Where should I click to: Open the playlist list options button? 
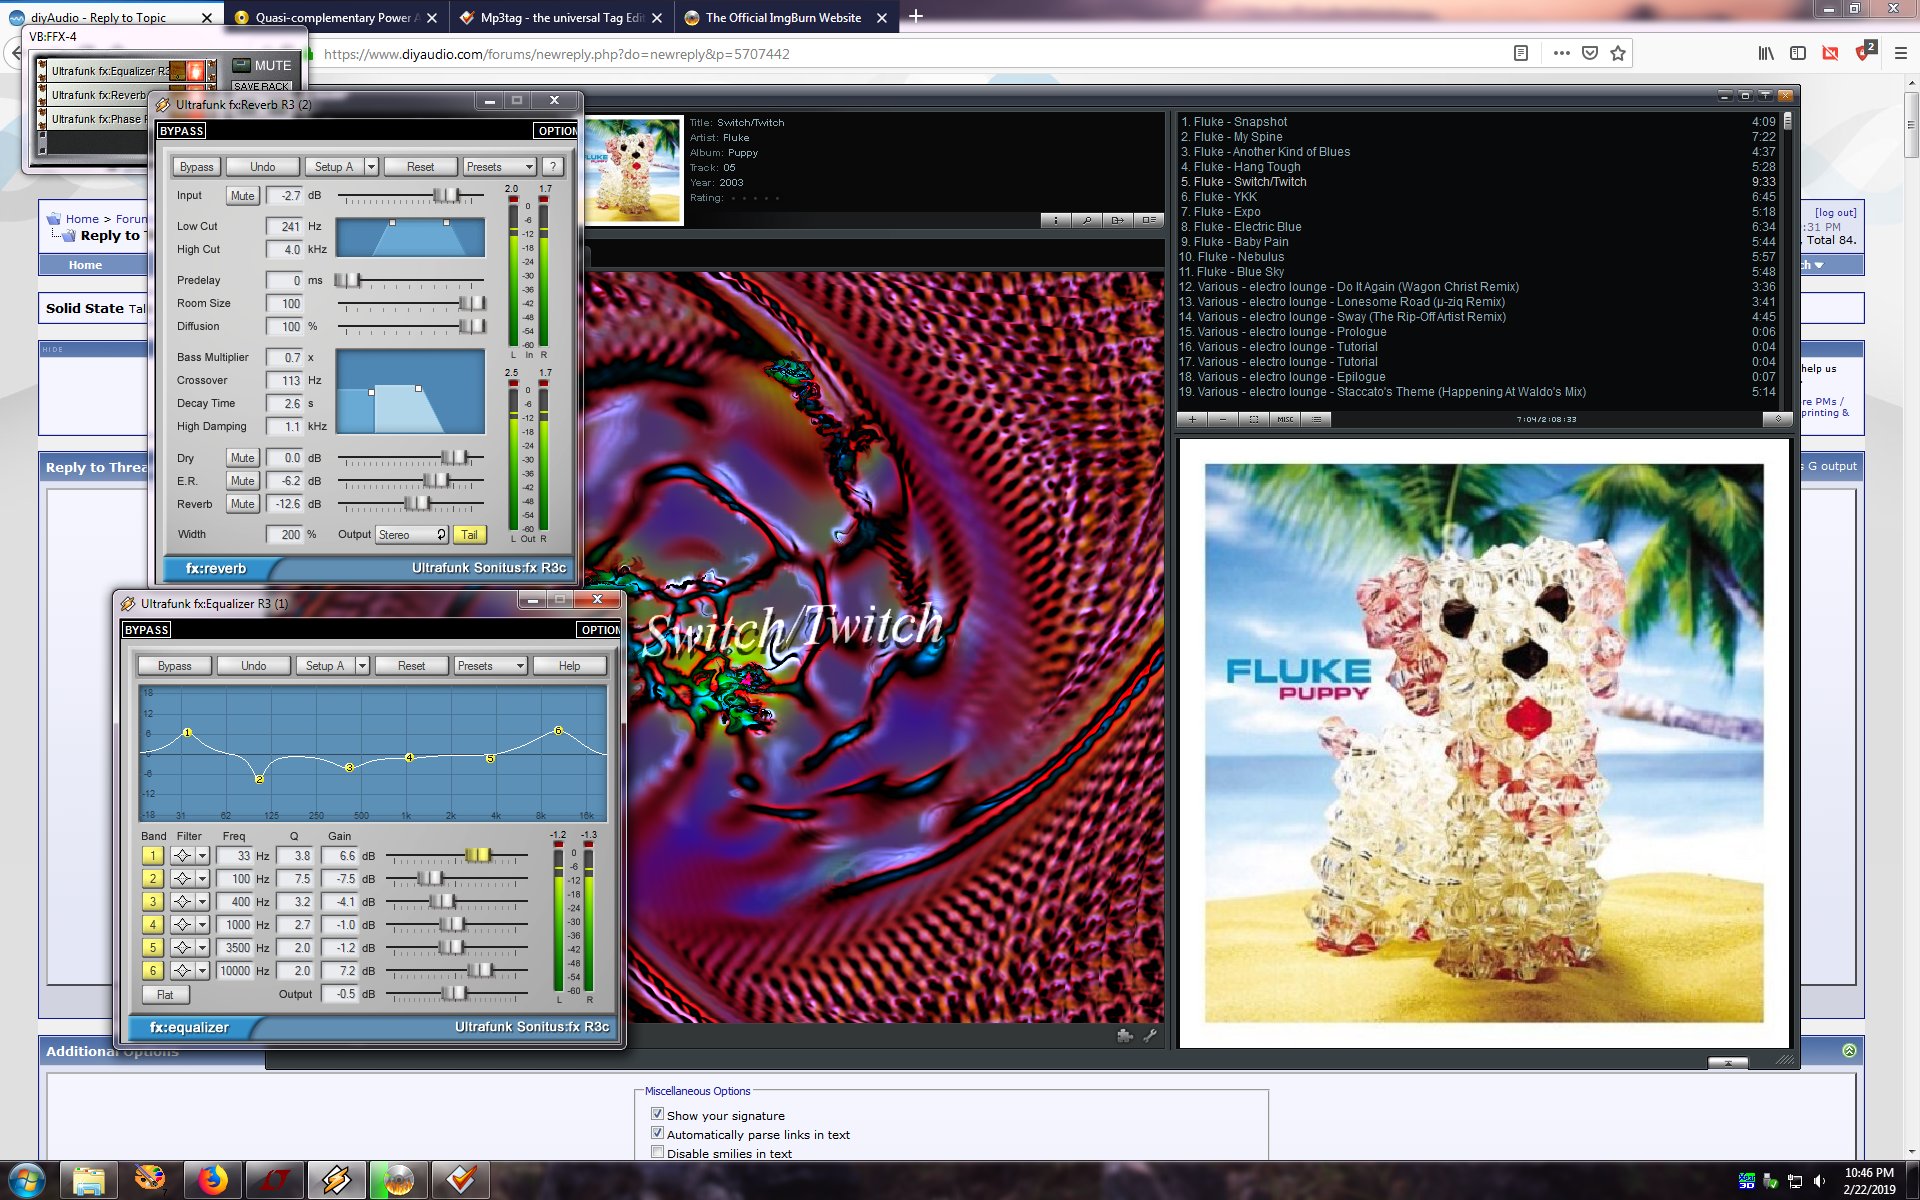tap(1316, 420)
